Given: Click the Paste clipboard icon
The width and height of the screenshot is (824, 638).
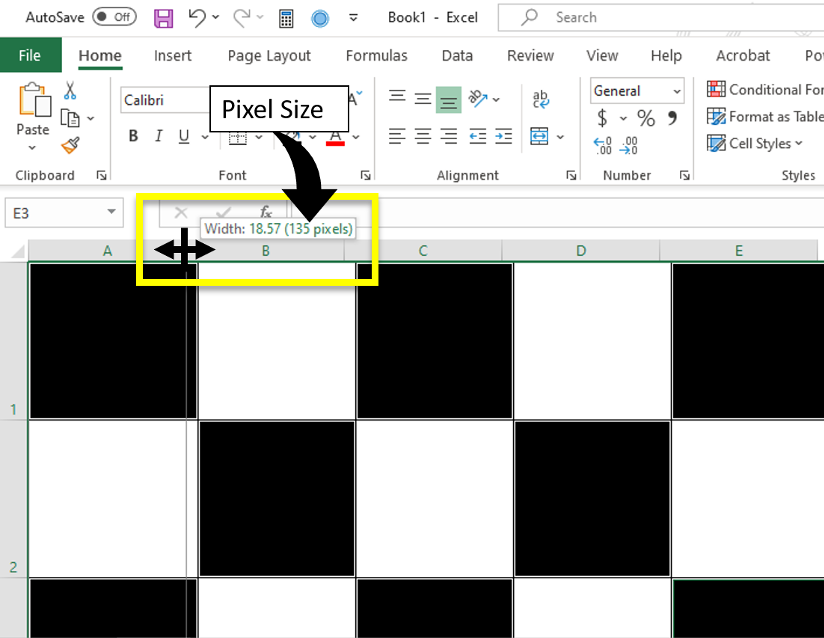Looking at the screenshot, I should coord(35,99).
